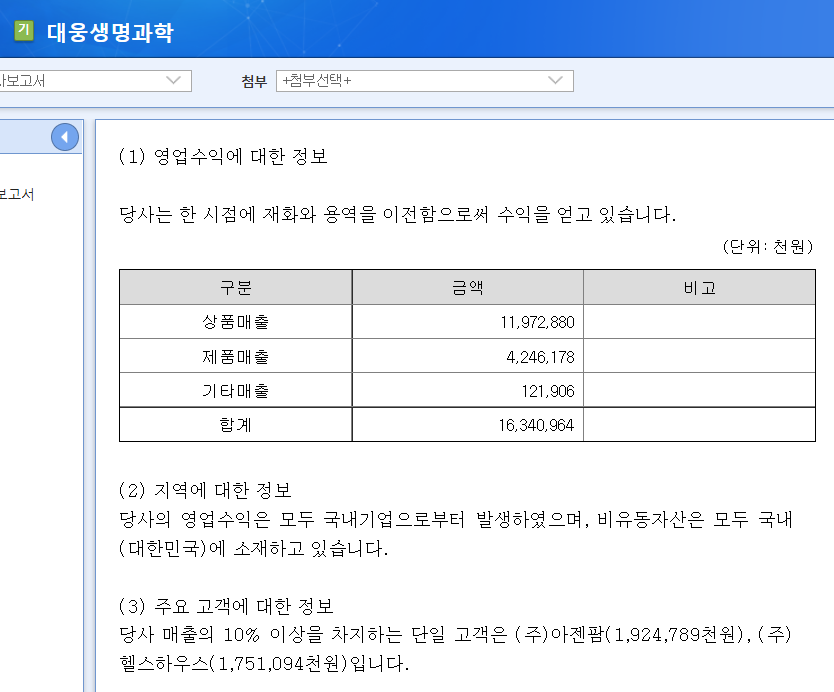The width and height of the screenshot is (834, 692).
Task: Collapse the sidebar using the blue arrow icon
Action: point(65,137)
